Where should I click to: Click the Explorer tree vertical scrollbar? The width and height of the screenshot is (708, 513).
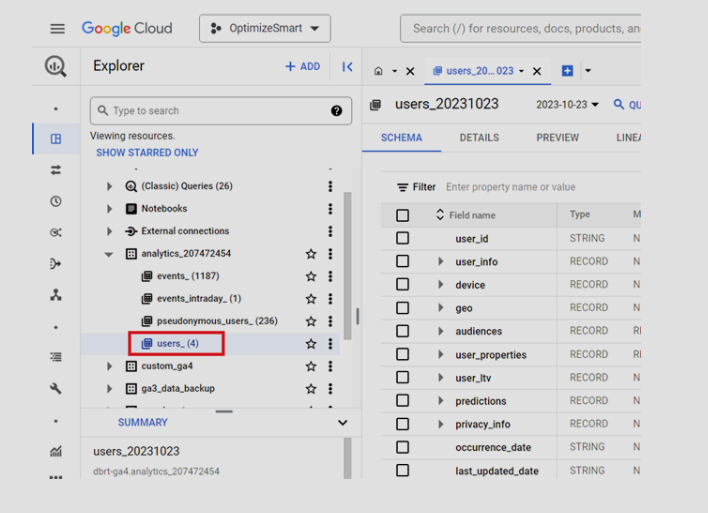coord(347,266)
